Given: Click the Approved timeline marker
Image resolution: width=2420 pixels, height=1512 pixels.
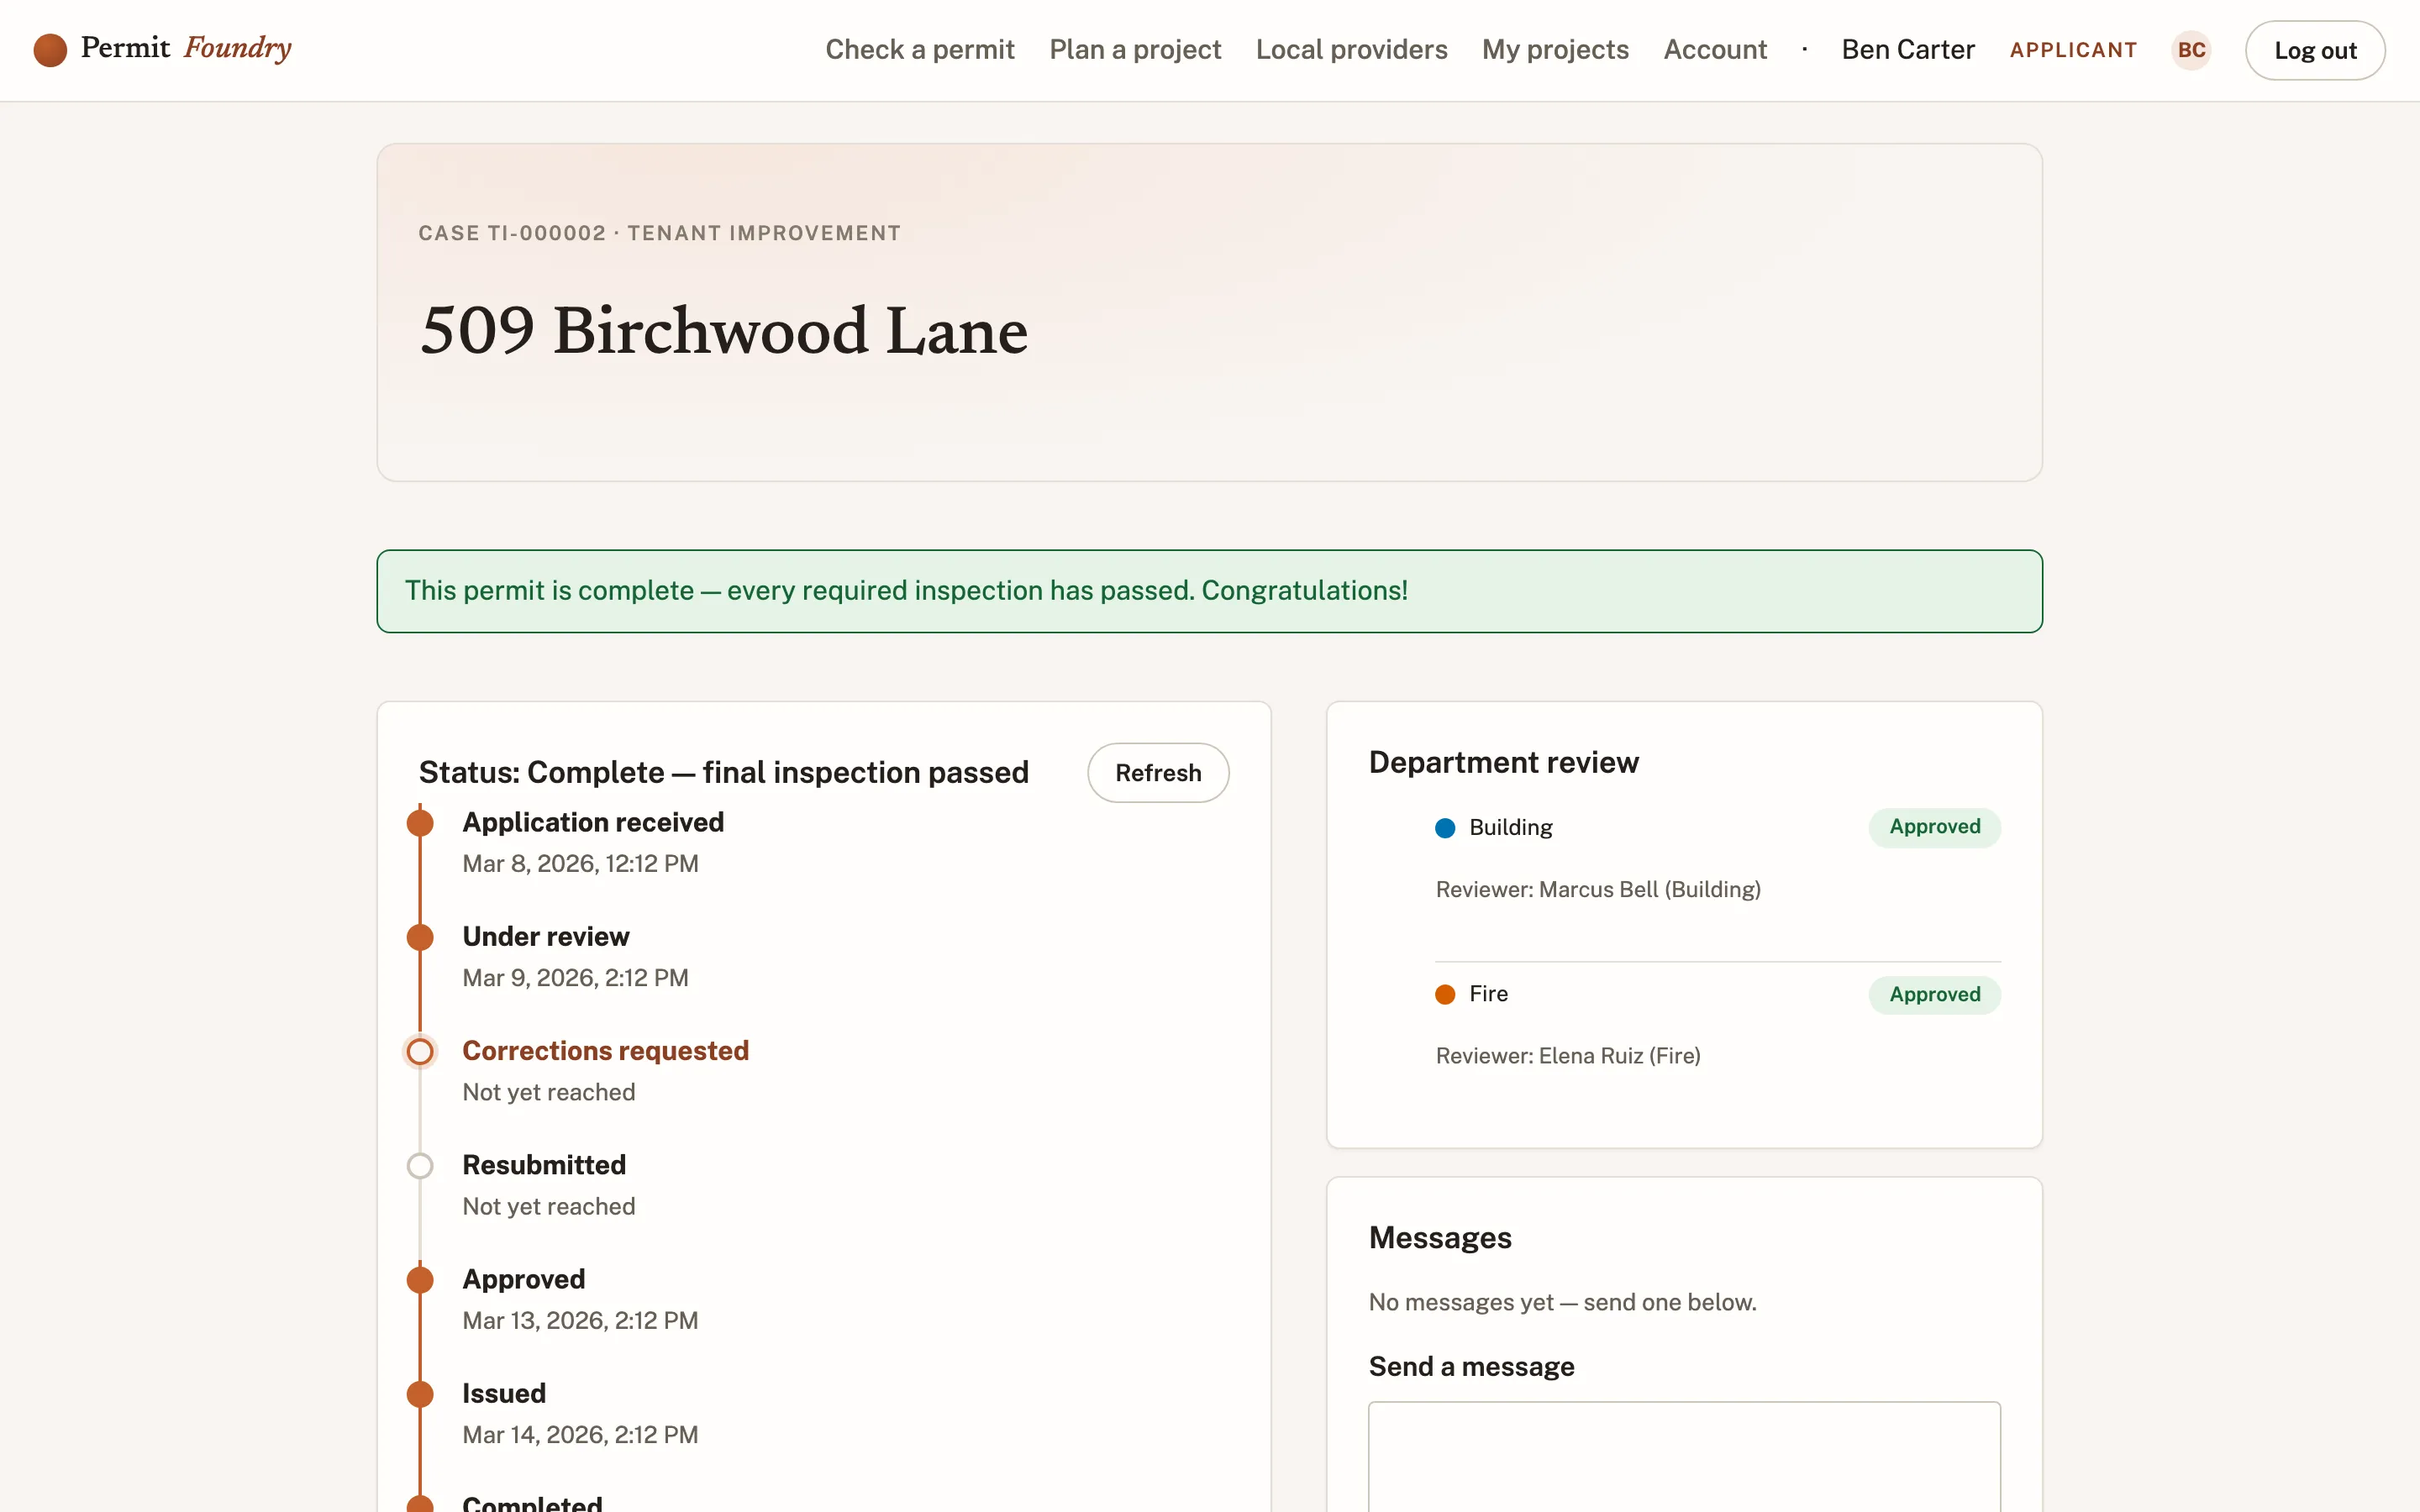Looking at the screenshot, I should [x=420, y=1280].
